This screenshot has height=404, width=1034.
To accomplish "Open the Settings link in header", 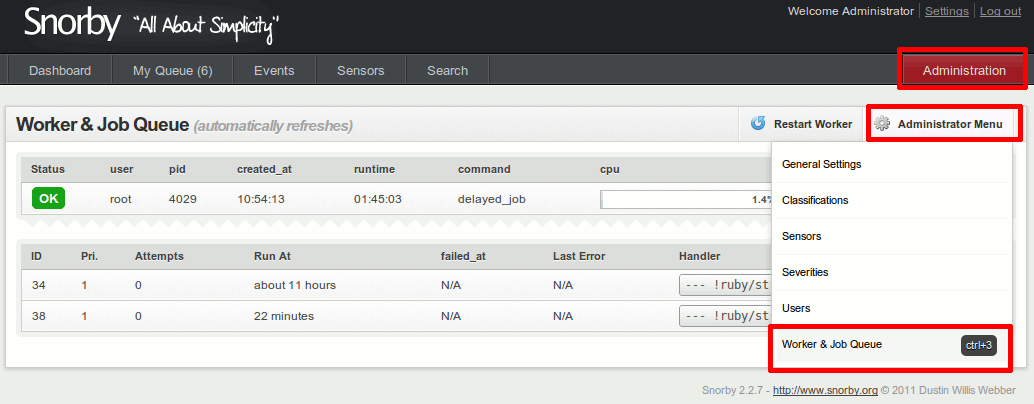I will pyautogui.click(x=946, y=11).
